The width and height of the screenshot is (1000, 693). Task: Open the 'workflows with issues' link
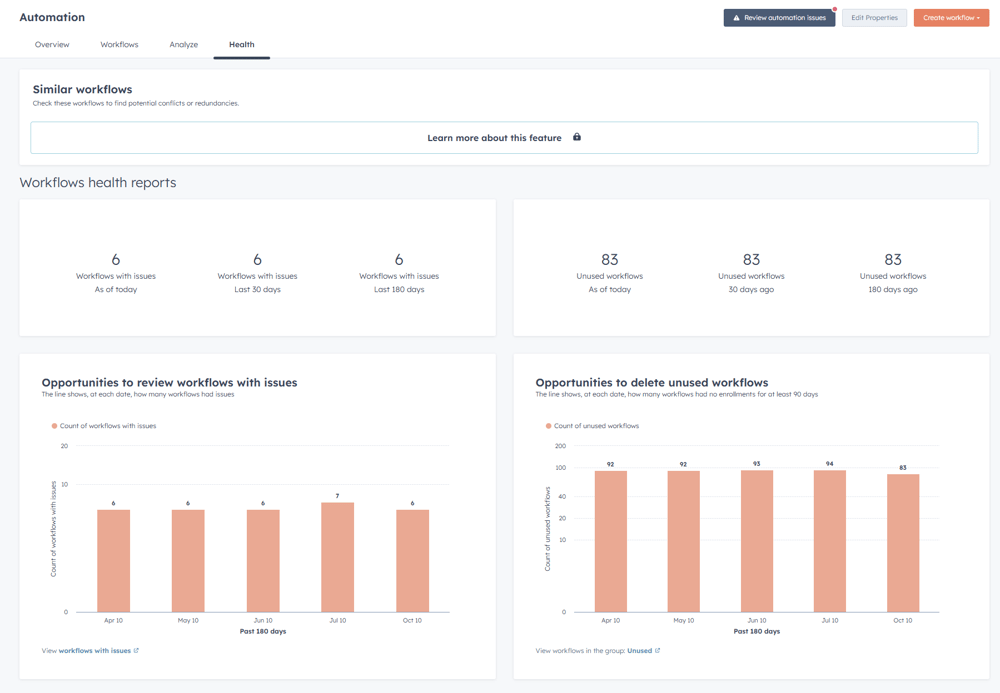[x=95, y=651]
